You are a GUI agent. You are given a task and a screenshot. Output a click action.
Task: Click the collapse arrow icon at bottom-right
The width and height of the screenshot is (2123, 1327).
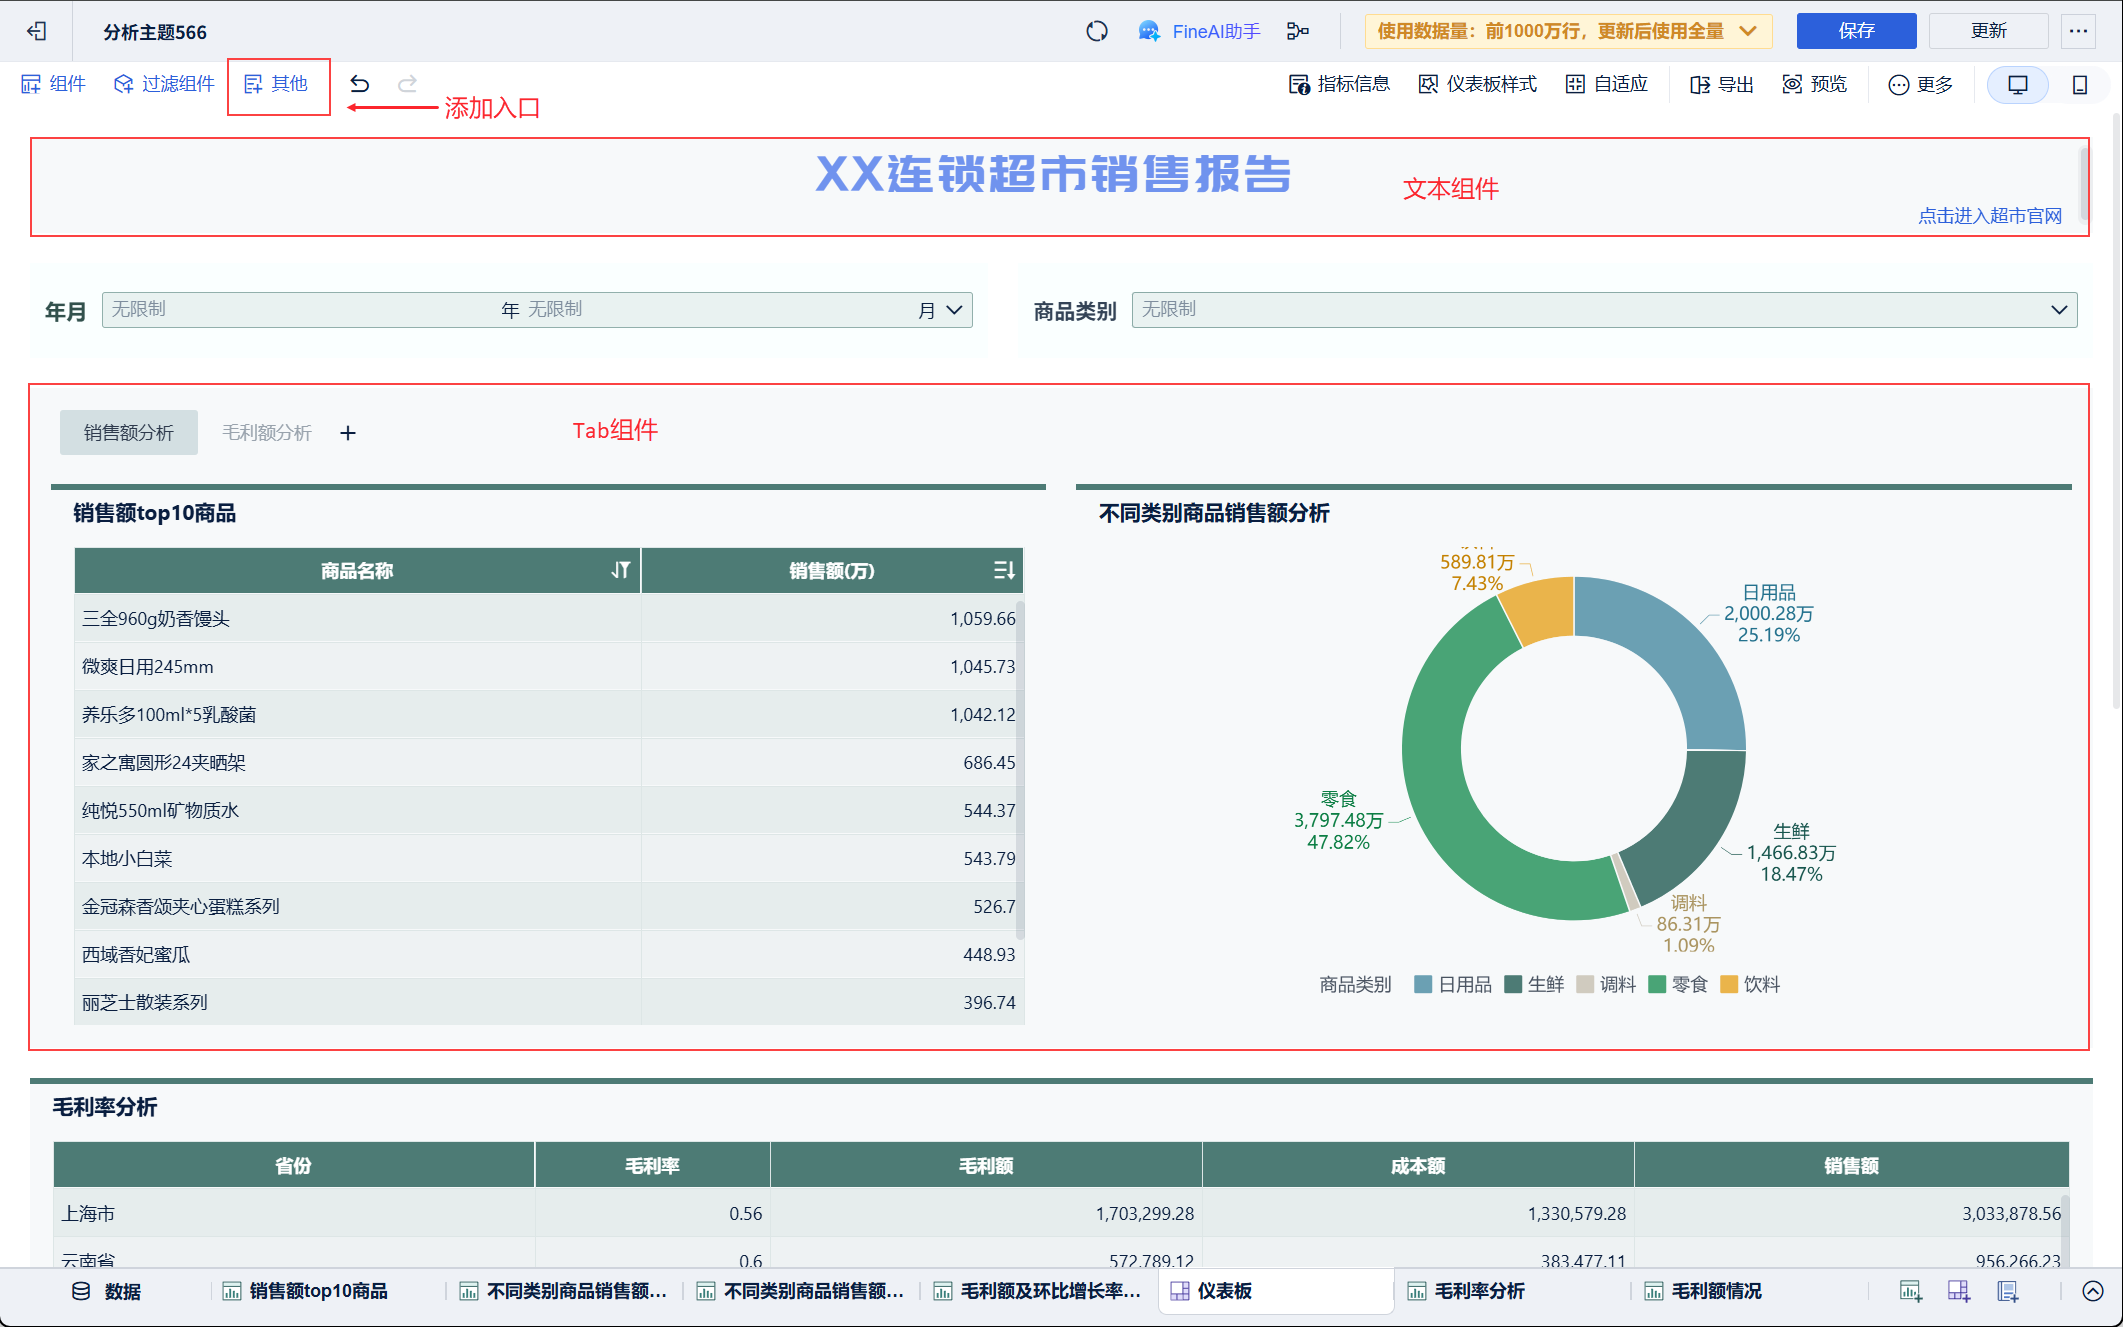[x=2092, y=1291]
